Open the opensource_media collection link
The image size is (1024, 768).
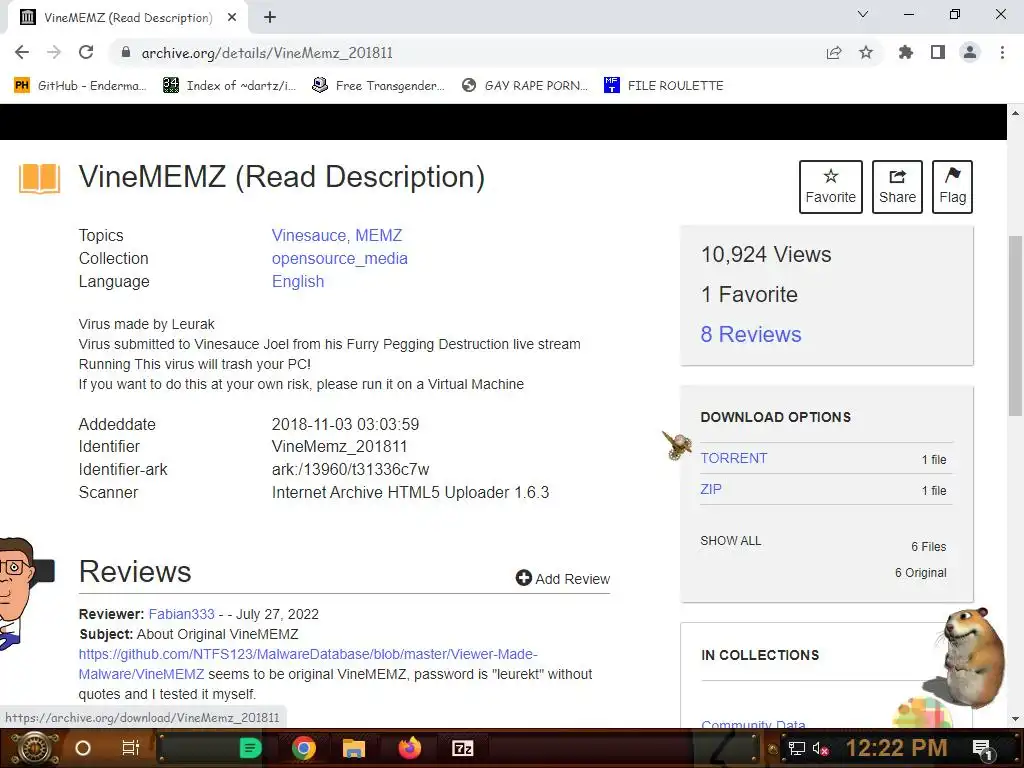tap(340, 259)
